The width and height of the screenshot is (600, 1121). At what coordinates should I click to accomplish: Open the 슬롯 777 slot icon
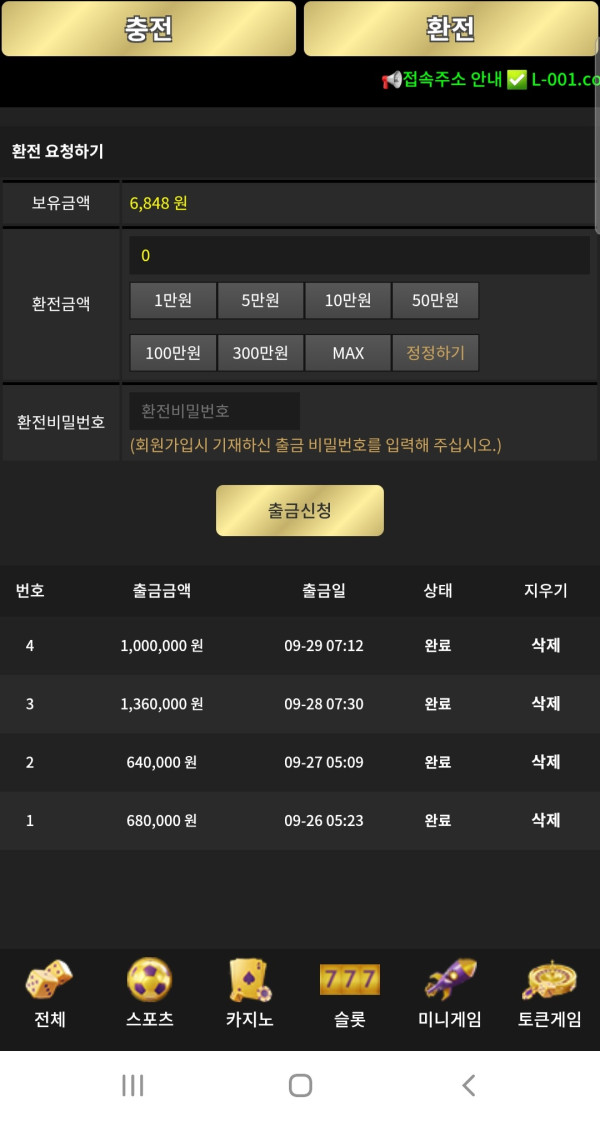tap(349, 980)
